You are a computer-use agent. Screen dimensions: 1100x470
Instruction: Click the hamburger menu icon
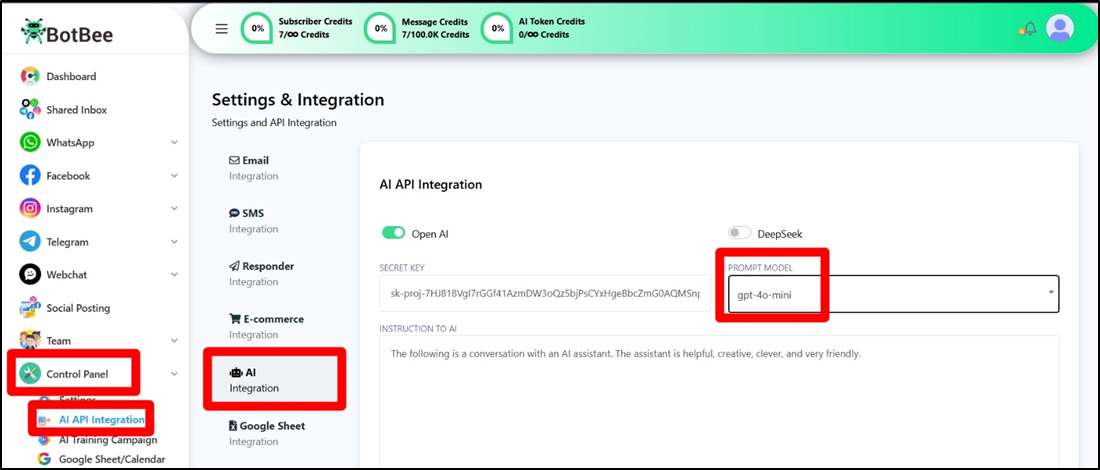coord(222,28)
